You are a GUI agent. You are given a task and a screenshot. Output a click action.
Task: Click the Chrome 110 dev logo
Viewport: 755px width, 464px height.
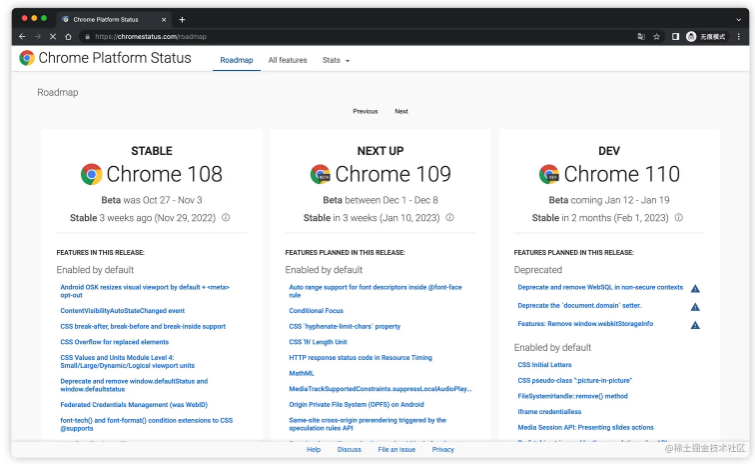click(x=549, y=174)
